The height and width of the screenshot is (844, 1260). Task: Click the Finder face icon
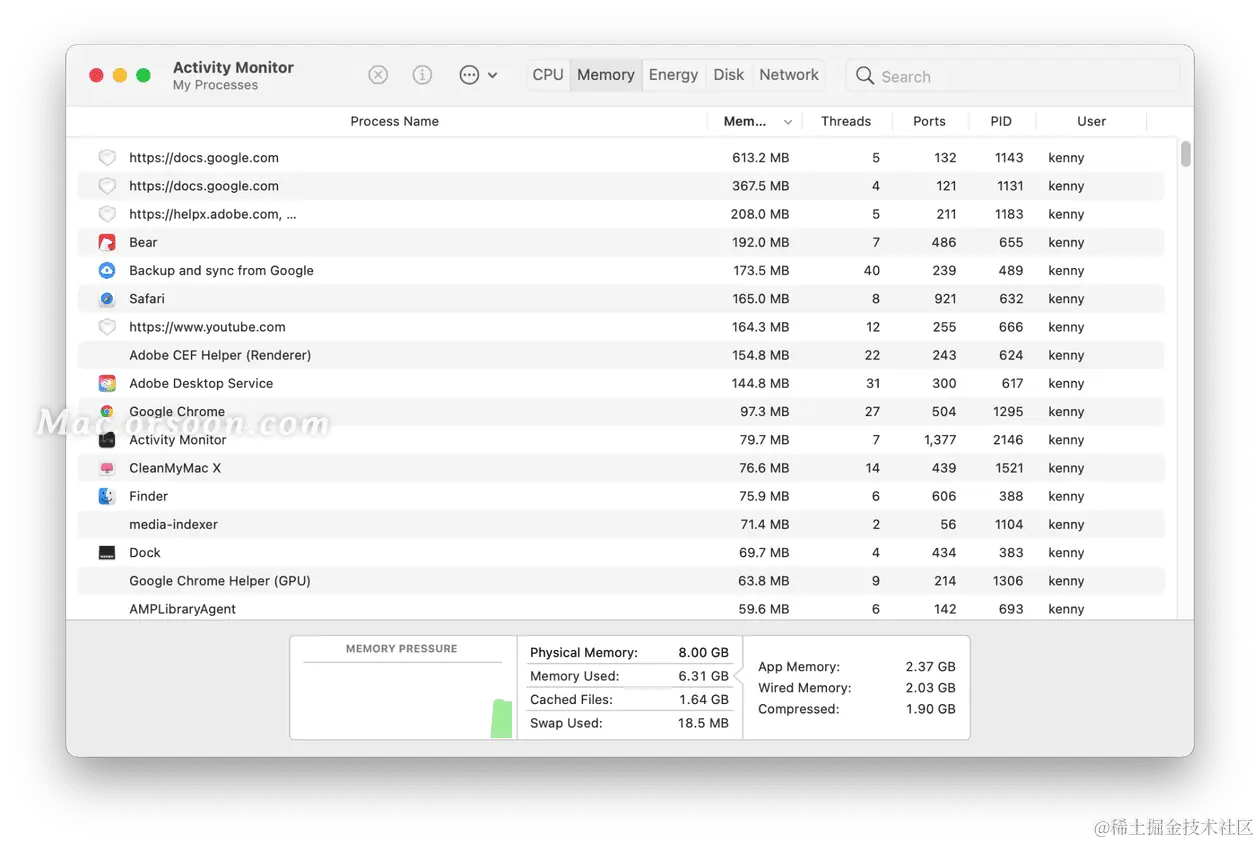(107, 496)
